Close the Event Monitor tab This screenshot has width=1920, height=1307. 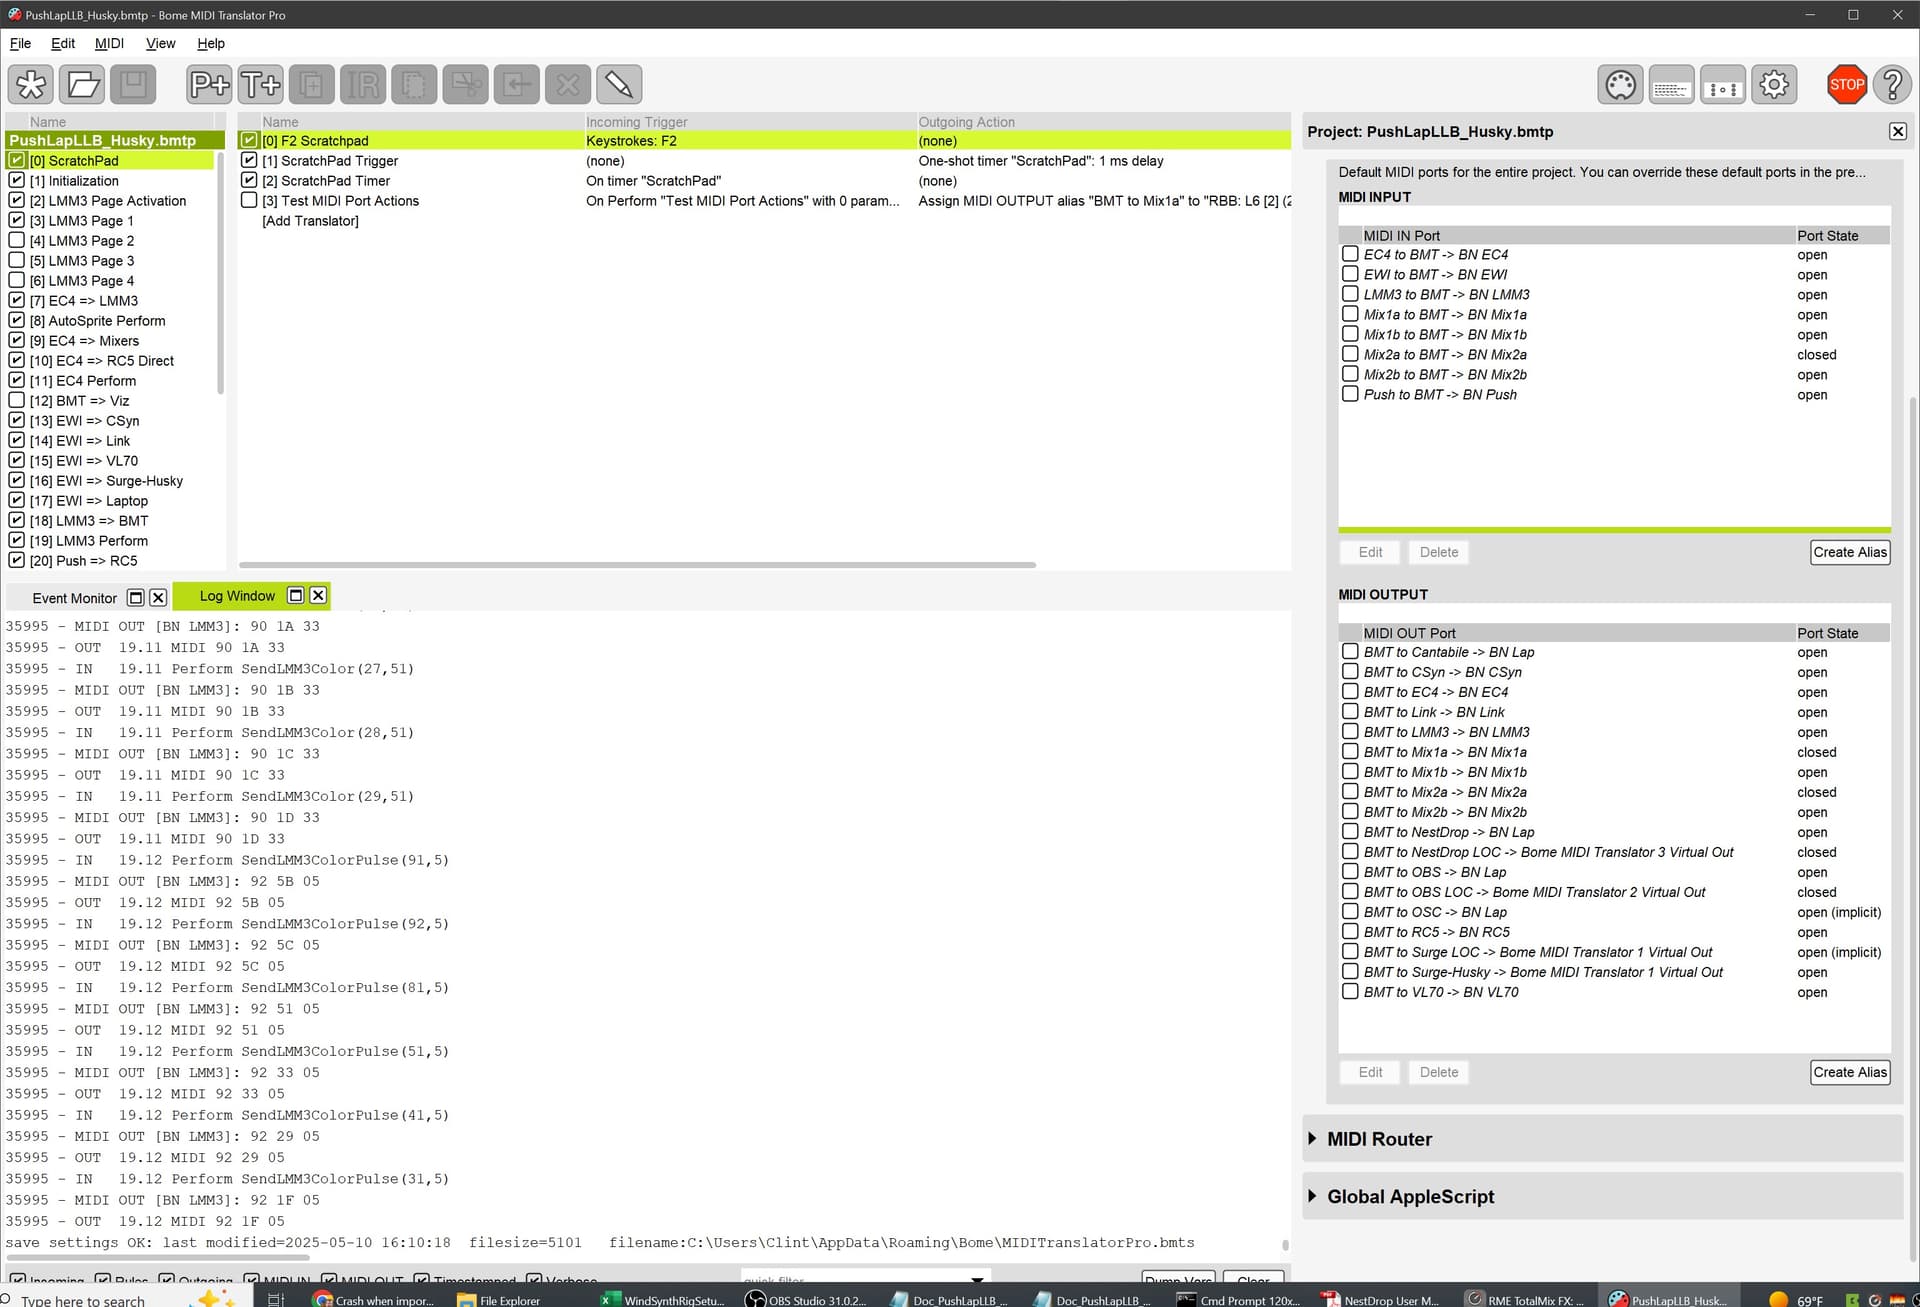(x=158, y=598)
